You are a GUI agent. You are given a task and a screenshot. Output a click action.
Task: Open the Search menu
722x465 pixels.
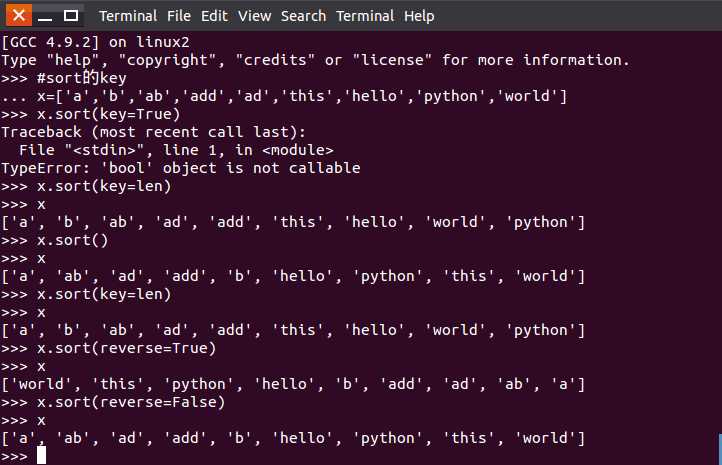(303, 16)
